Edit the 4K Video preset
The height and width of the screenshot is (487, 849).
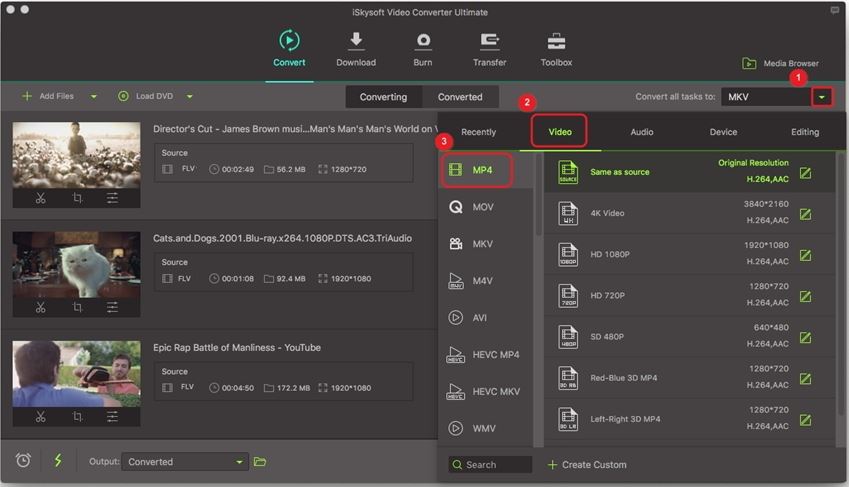(805, 214)
